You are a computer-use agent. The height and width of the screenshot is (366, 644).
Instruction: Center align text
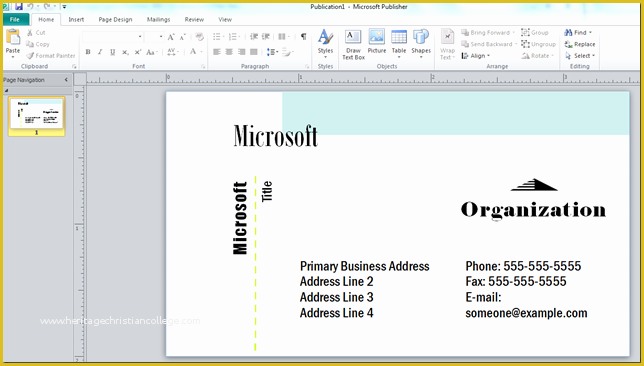pyautogui.click(x=229, y=52)
